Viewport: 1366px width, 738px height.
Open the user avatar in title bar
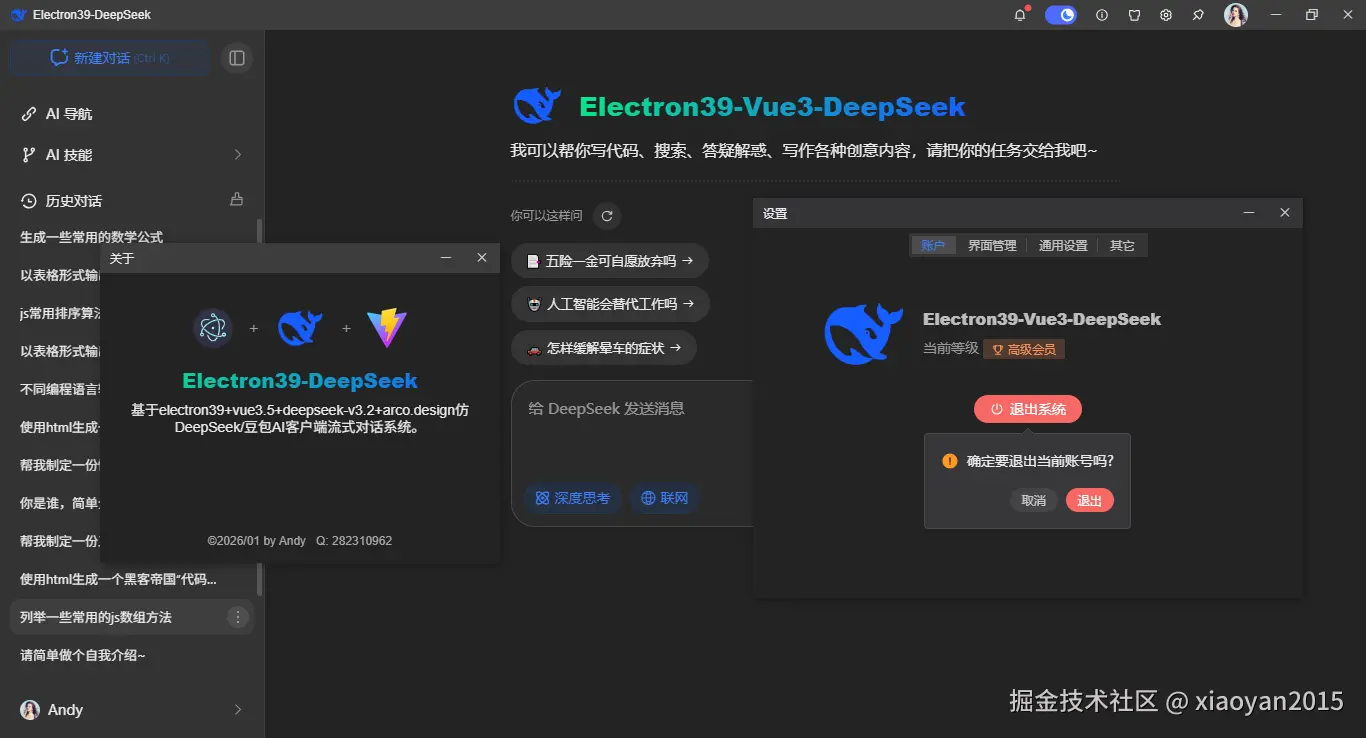(x=1236, y=15)
